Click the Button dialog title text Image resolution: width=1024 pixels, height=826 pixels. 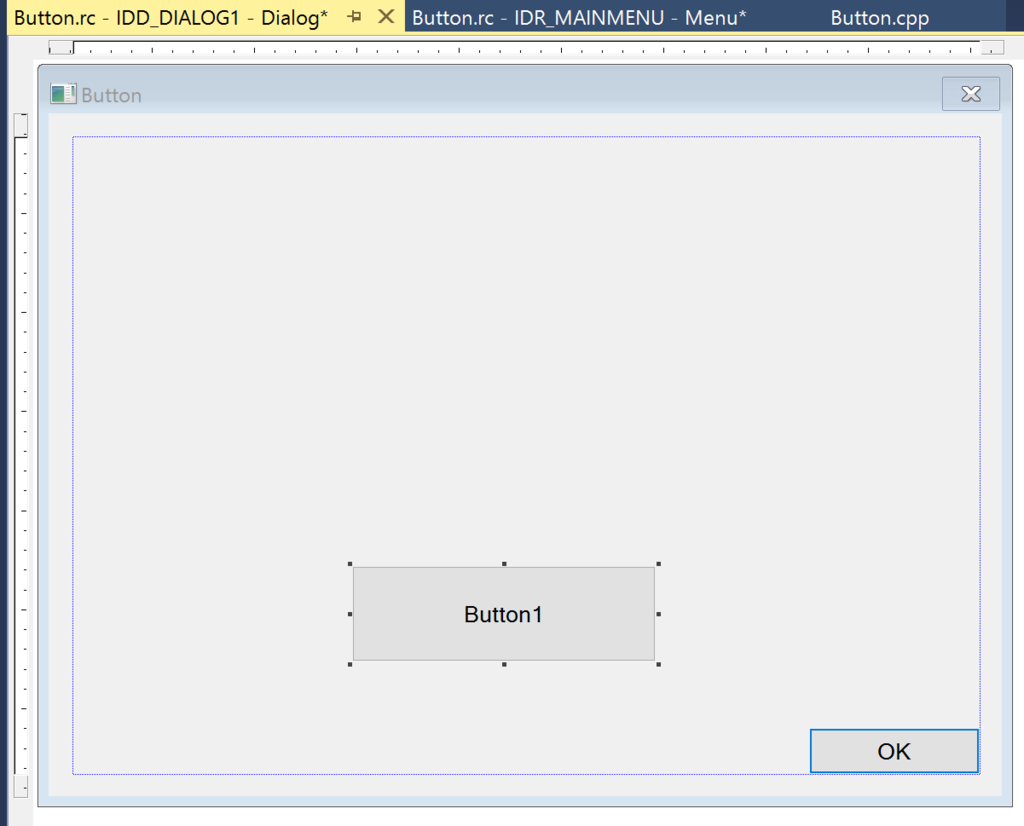(x=111, y=95)
